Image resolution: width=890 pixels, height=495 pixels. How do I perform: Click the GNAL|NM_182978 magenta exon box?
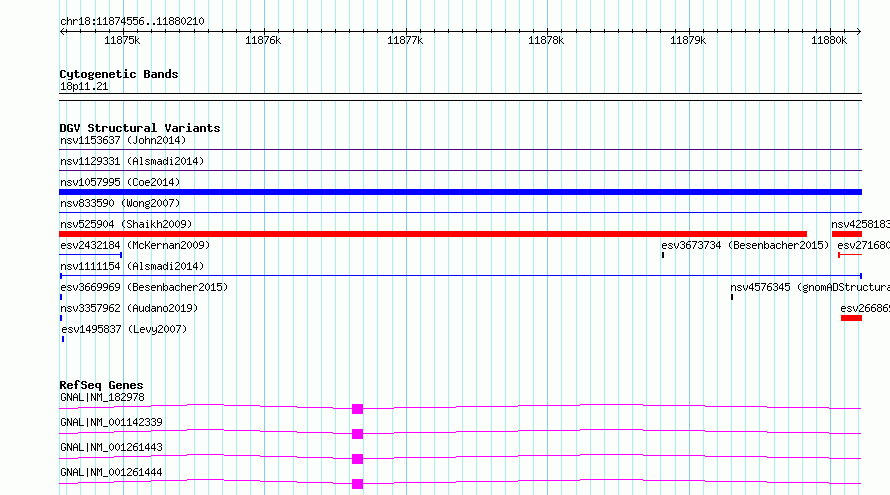pos(358,409)
